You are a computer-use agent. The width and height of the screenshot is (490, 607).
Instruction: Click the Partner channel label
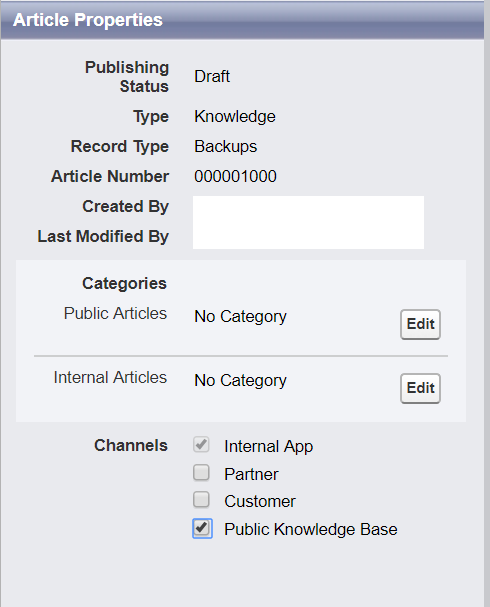(251, 475)
